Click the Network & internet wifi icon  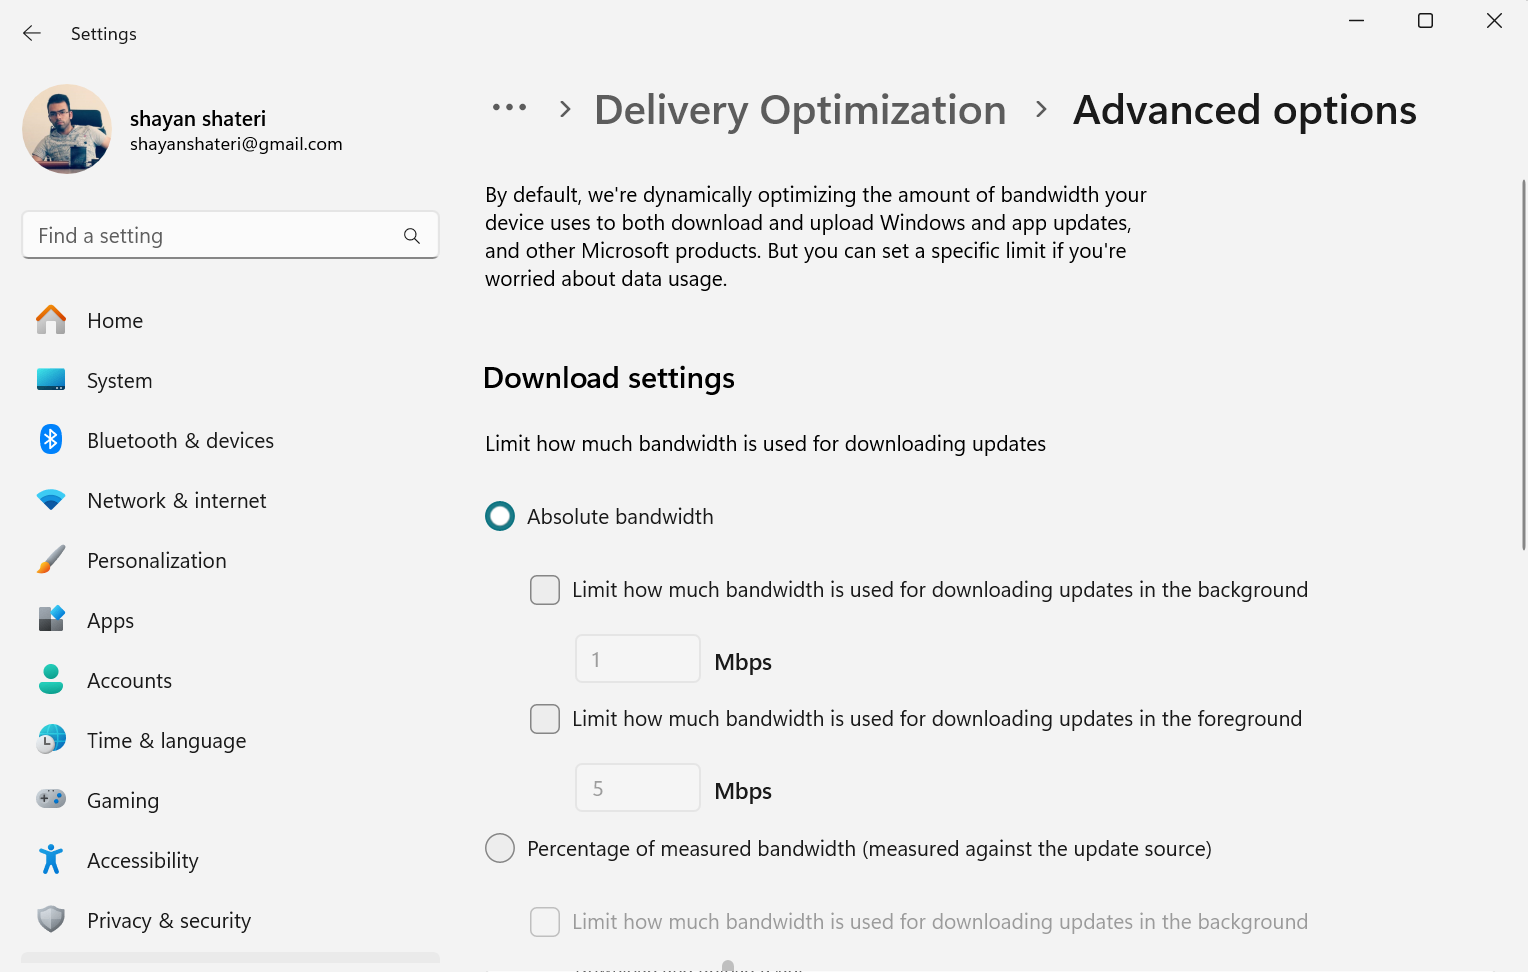pos(51,500)
